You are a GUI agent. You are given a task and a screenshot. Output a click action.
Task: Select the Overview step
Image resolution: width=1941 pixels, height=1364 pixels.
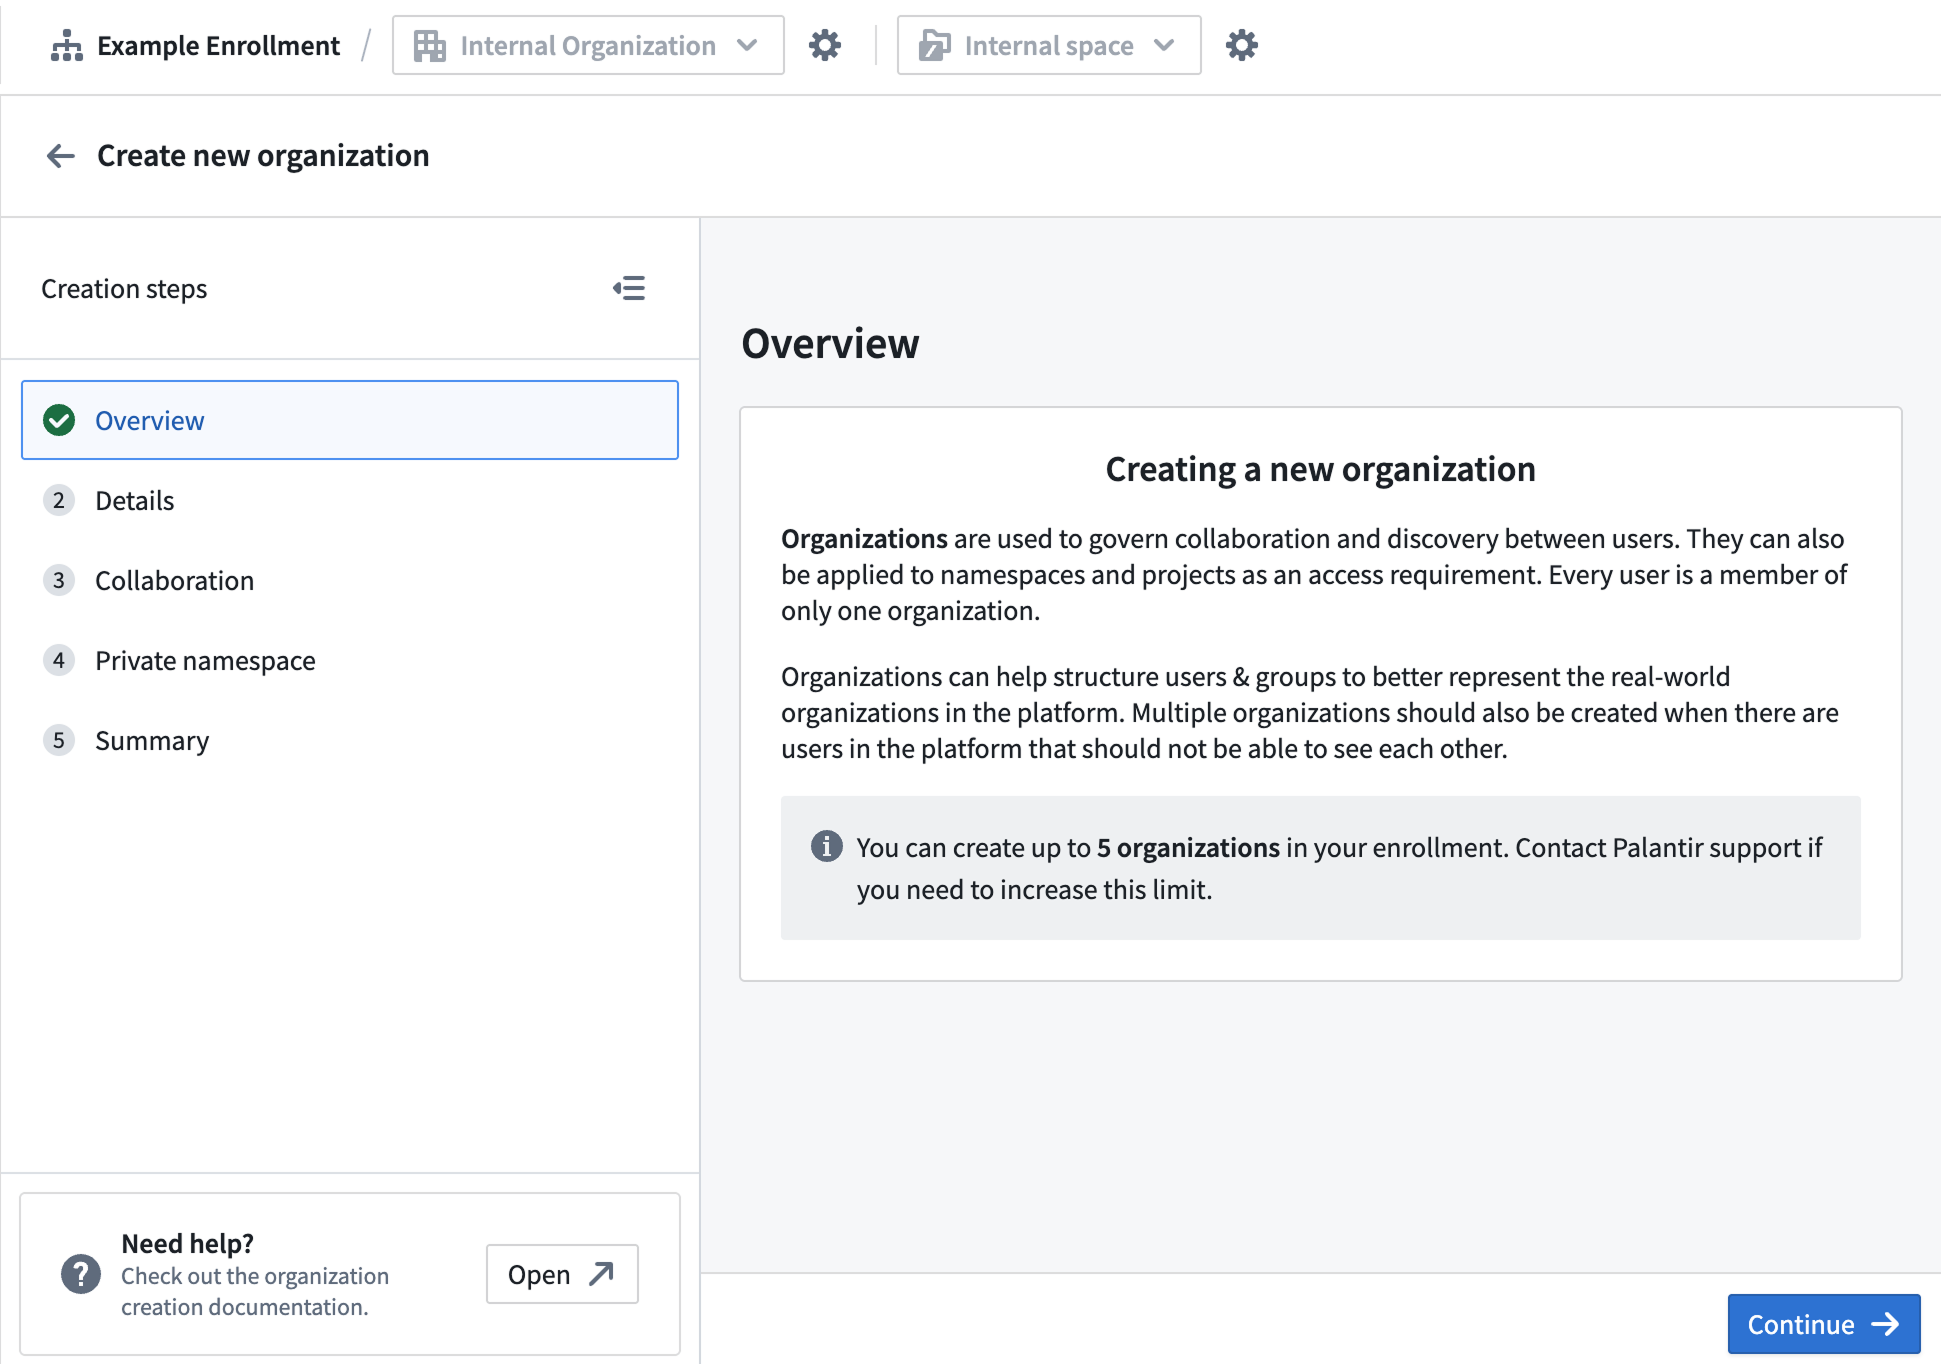click(350, 420)
